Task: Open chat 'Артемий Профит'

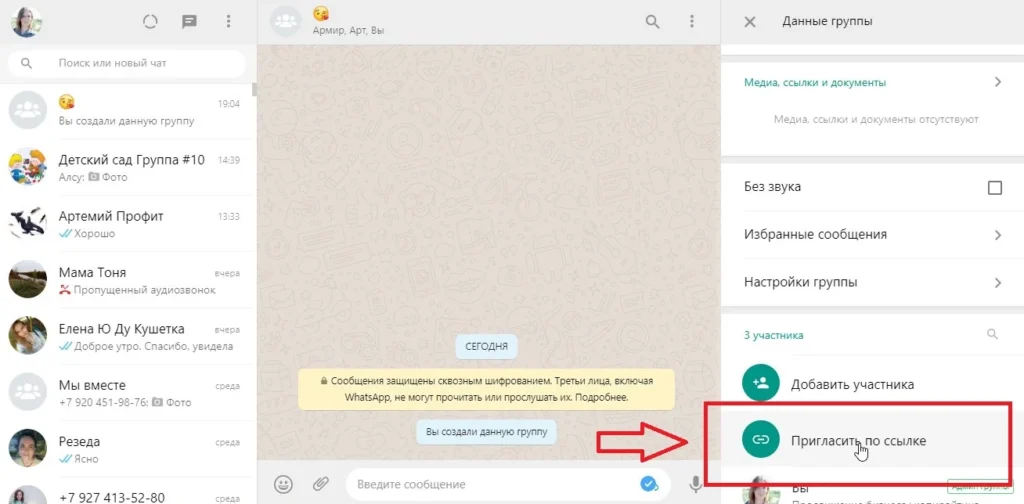Action: point(126,224)
